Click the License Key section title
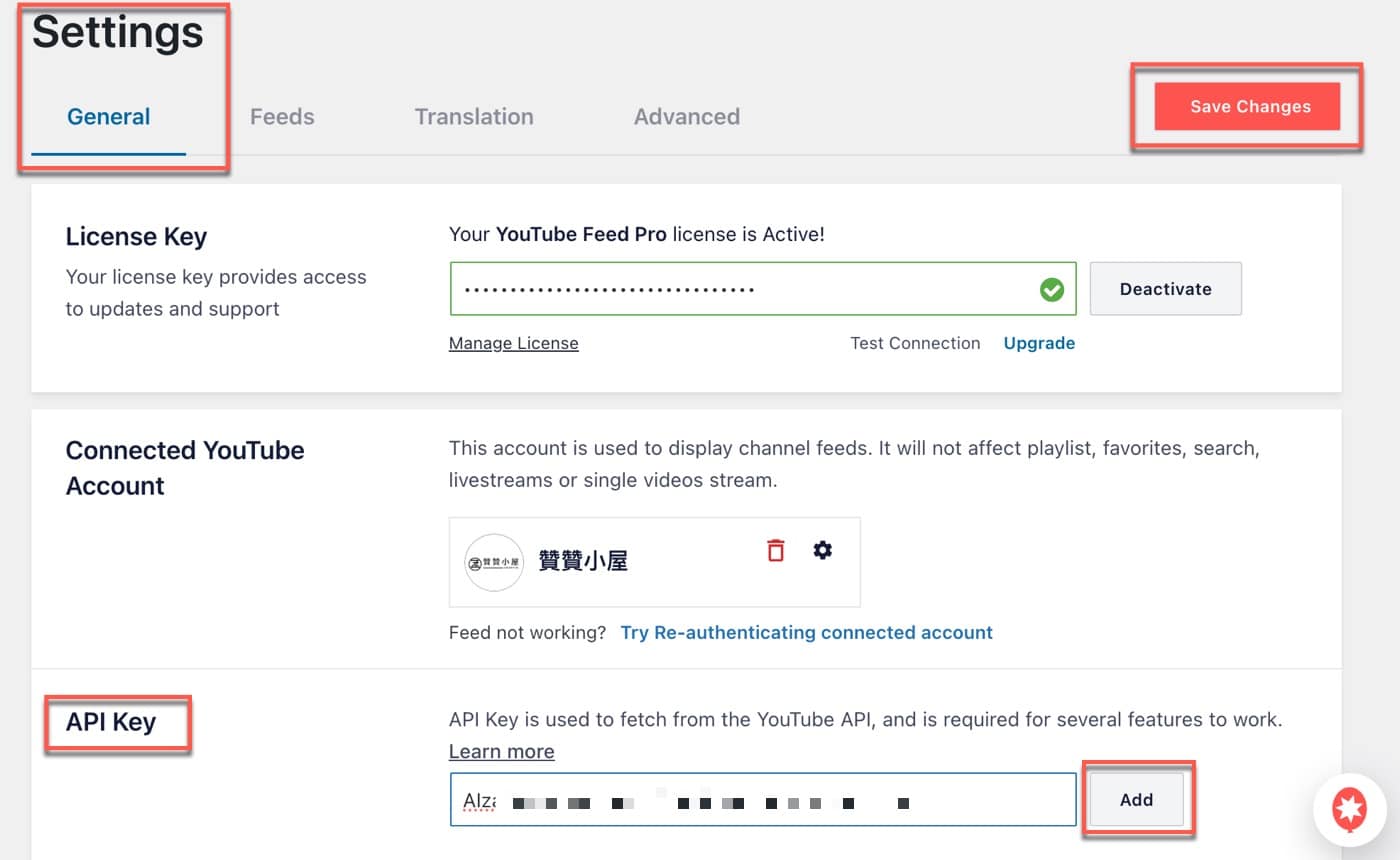This screenshot has height=860, width=1400. point(136,237)
